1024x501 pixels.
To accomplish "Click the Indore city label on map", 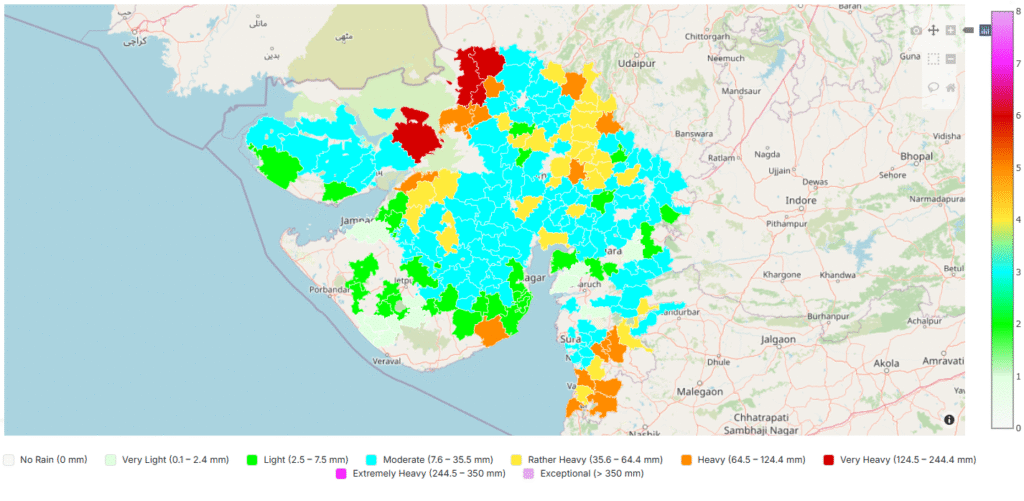I will (x=802, y=200).
